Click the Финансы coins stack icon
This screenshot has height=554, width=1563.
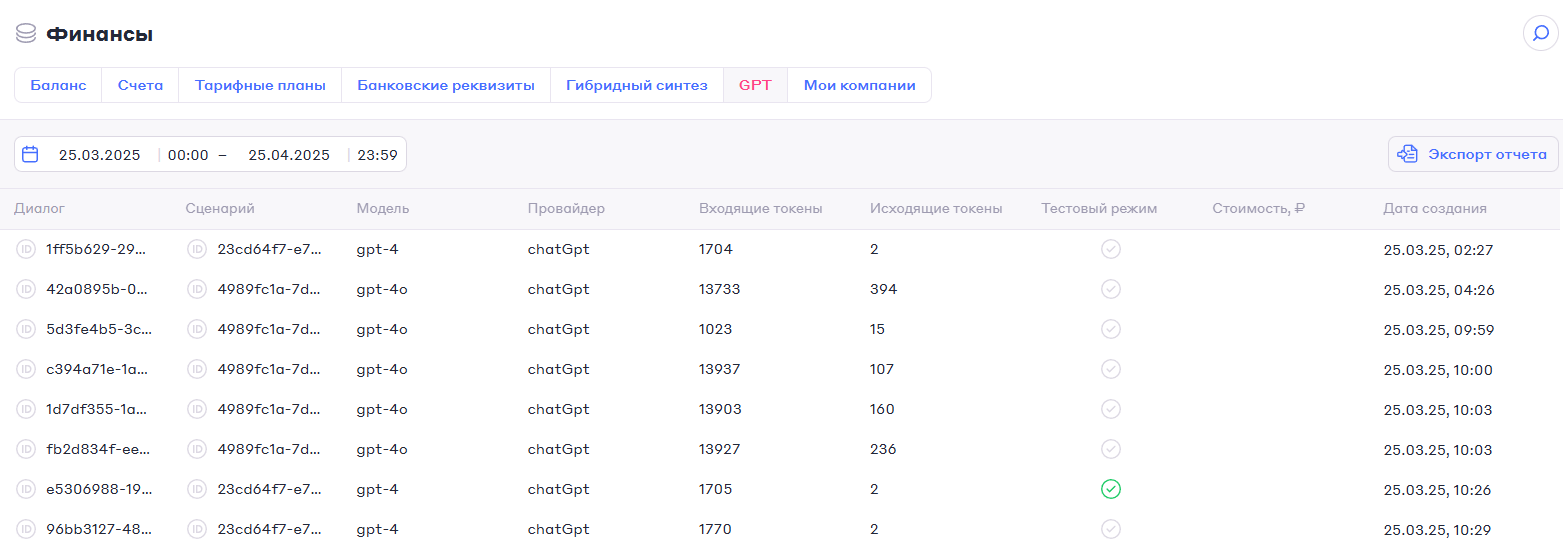pos(26,34)
